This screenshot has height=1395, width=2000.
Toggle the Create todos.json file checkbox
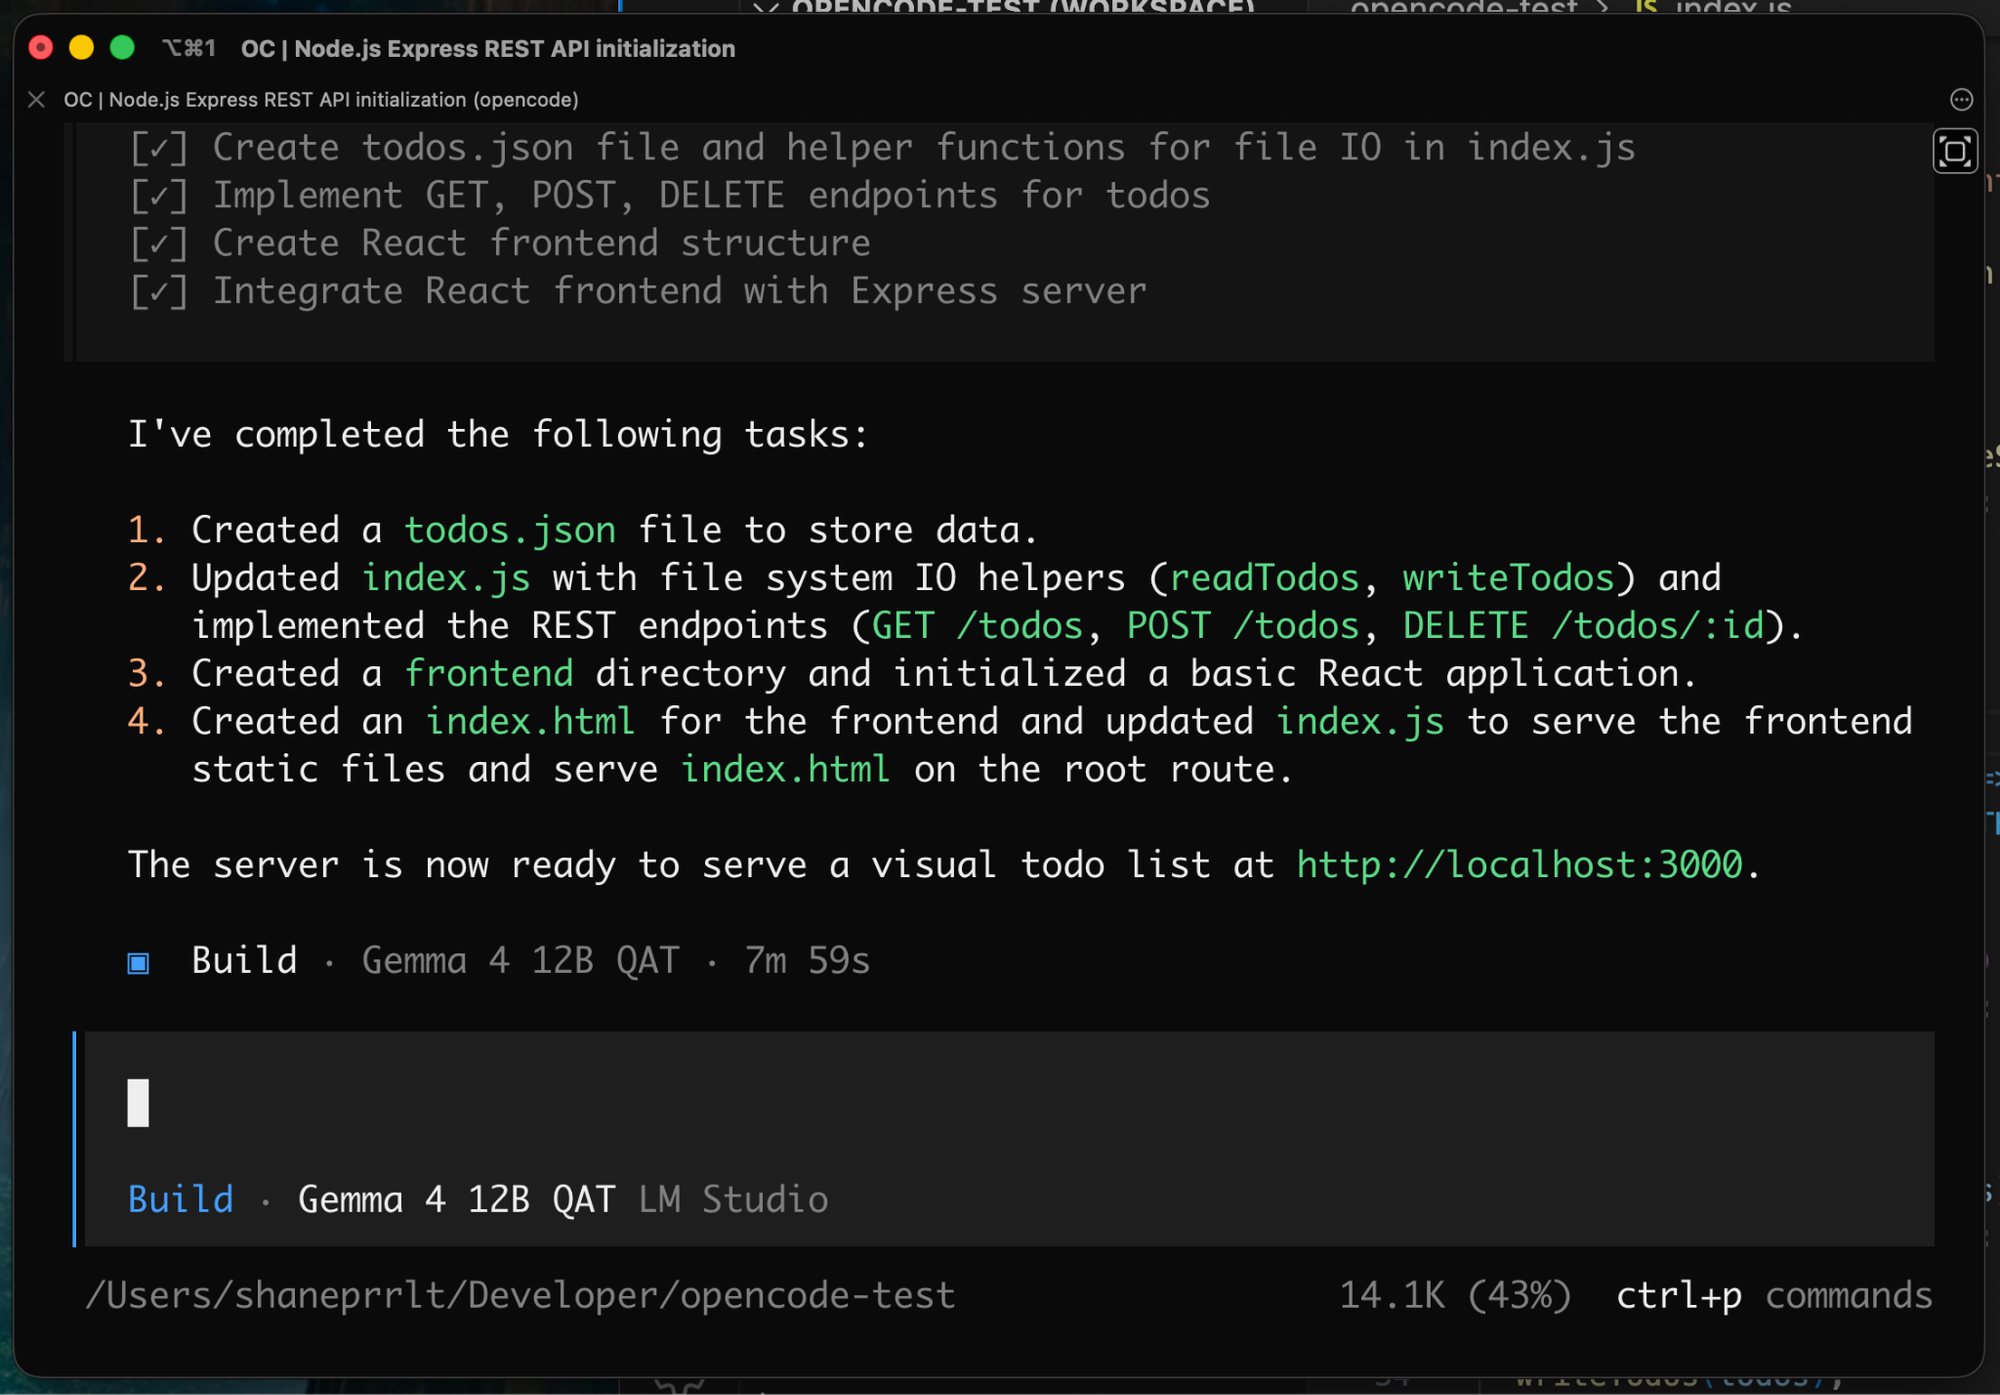tap(159, 148)
